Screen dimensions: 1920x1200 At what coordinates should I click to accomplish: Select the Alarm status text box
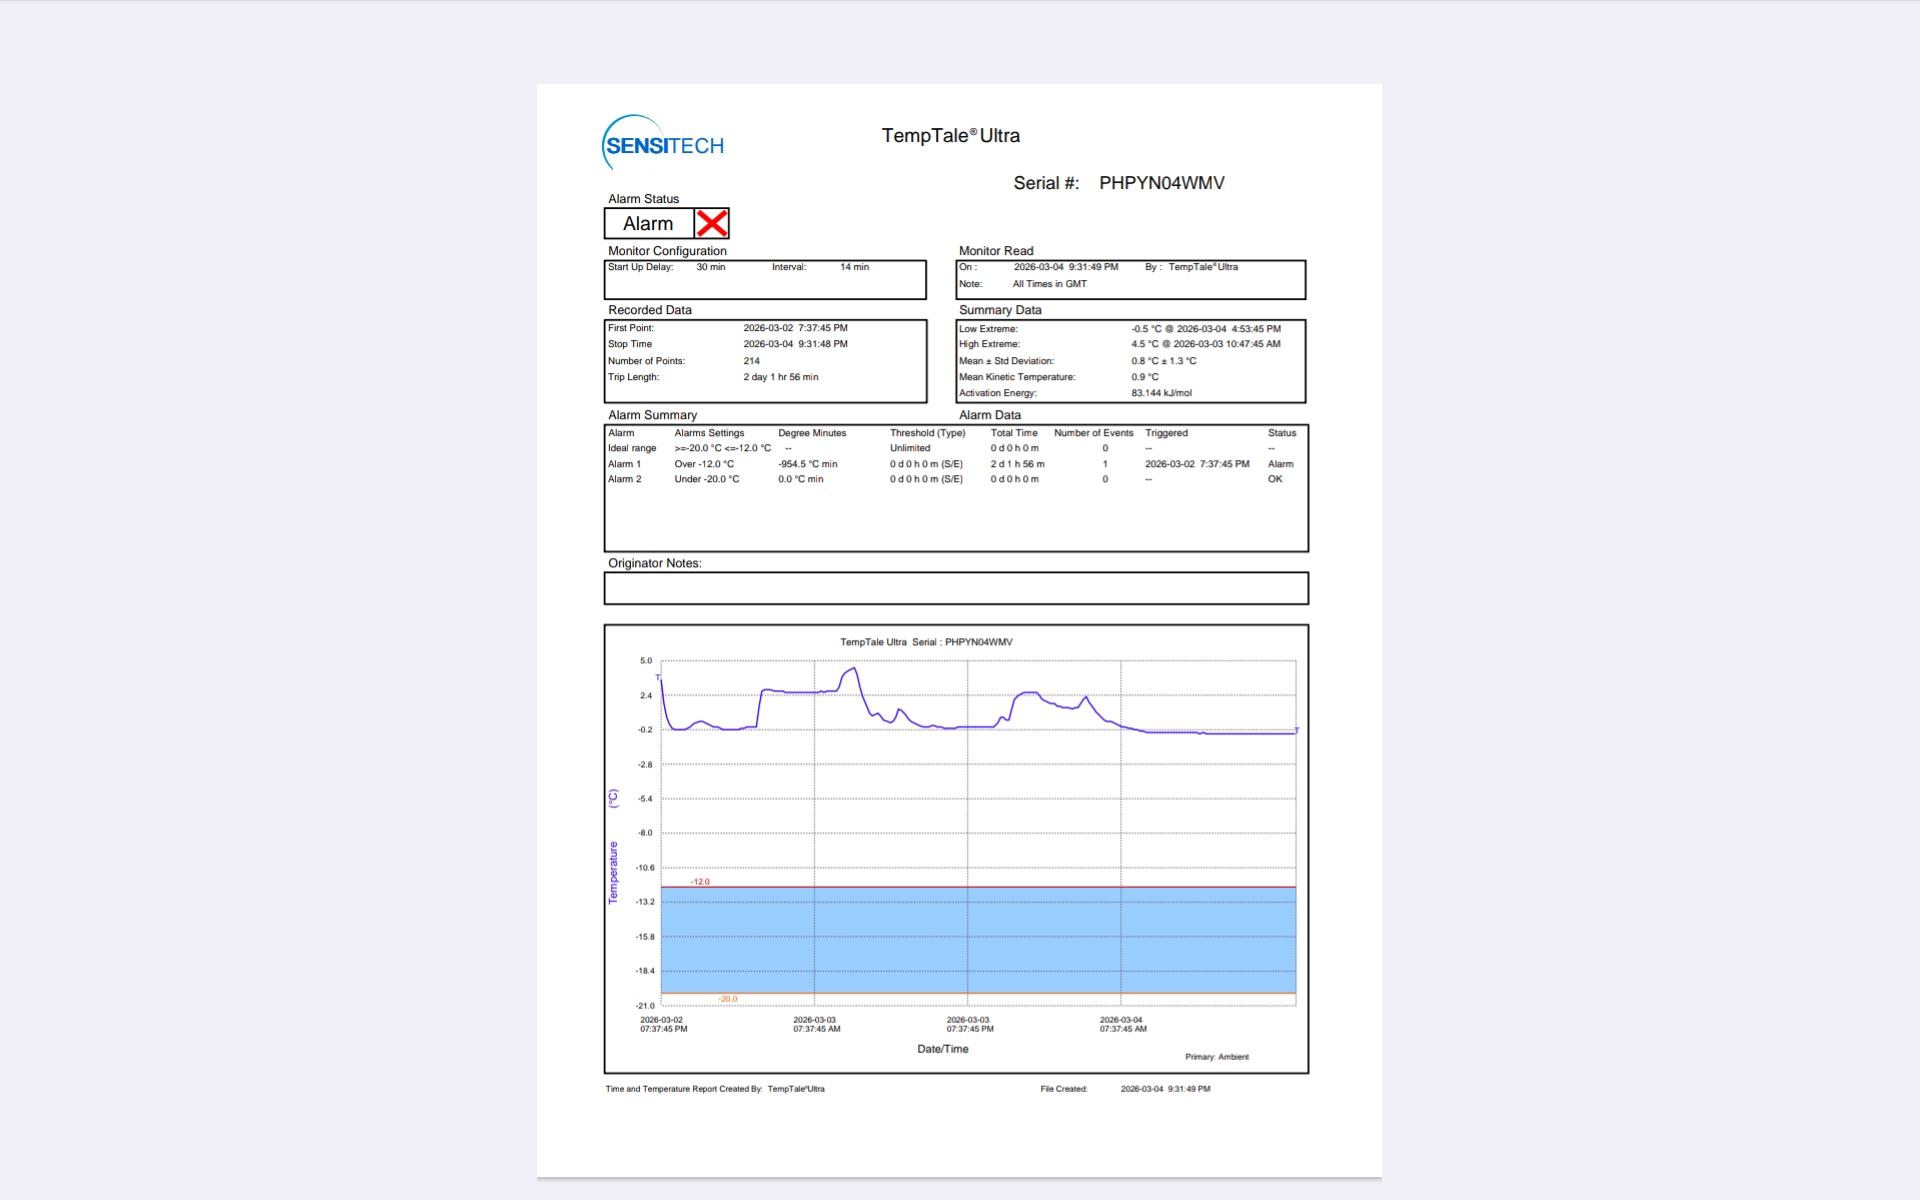point(648,224)
